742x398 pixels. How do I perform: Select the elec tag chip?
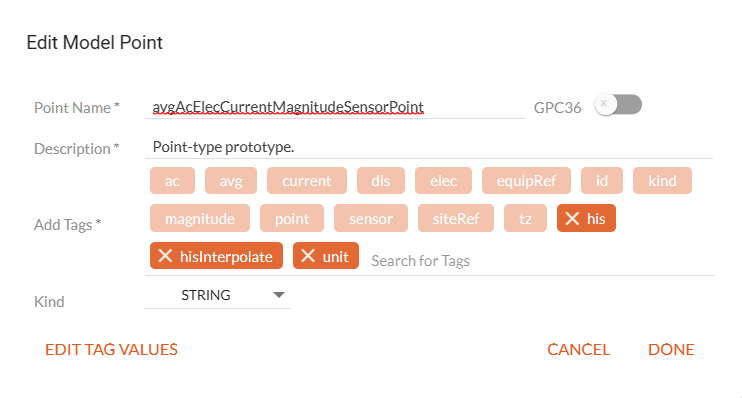(x=443, y=180)
